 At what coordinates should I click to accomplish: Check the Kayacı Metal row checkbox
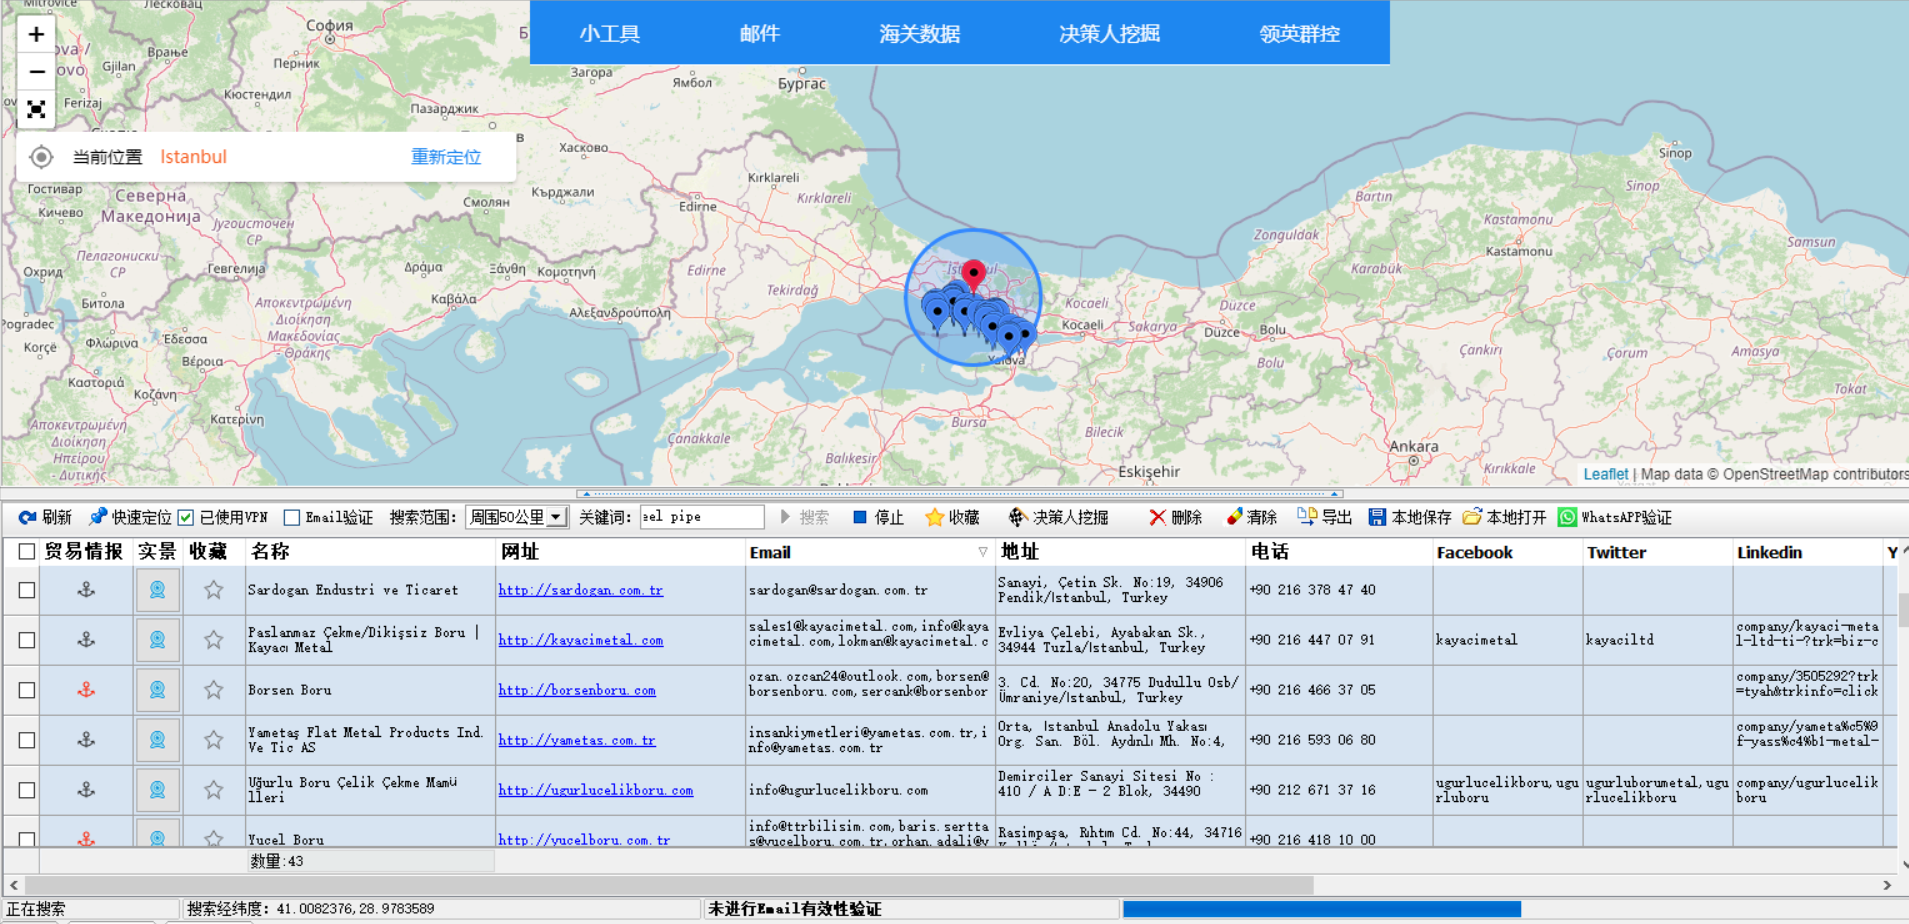tap(27, 640)
